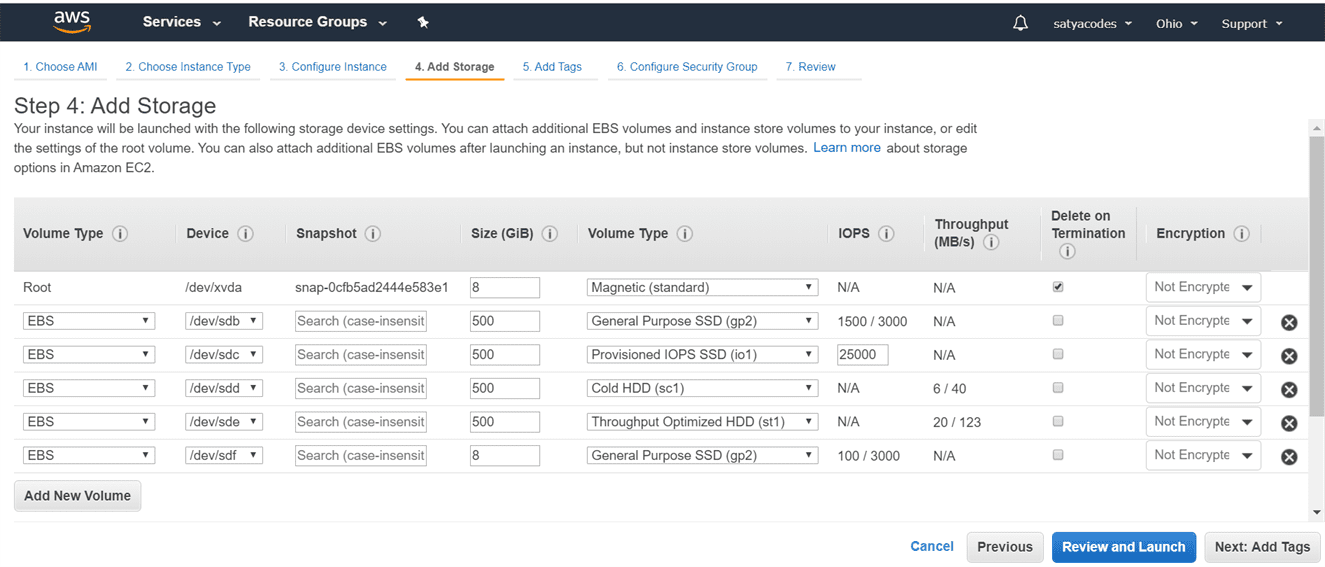Open the Services menu

tap(182, 22)
